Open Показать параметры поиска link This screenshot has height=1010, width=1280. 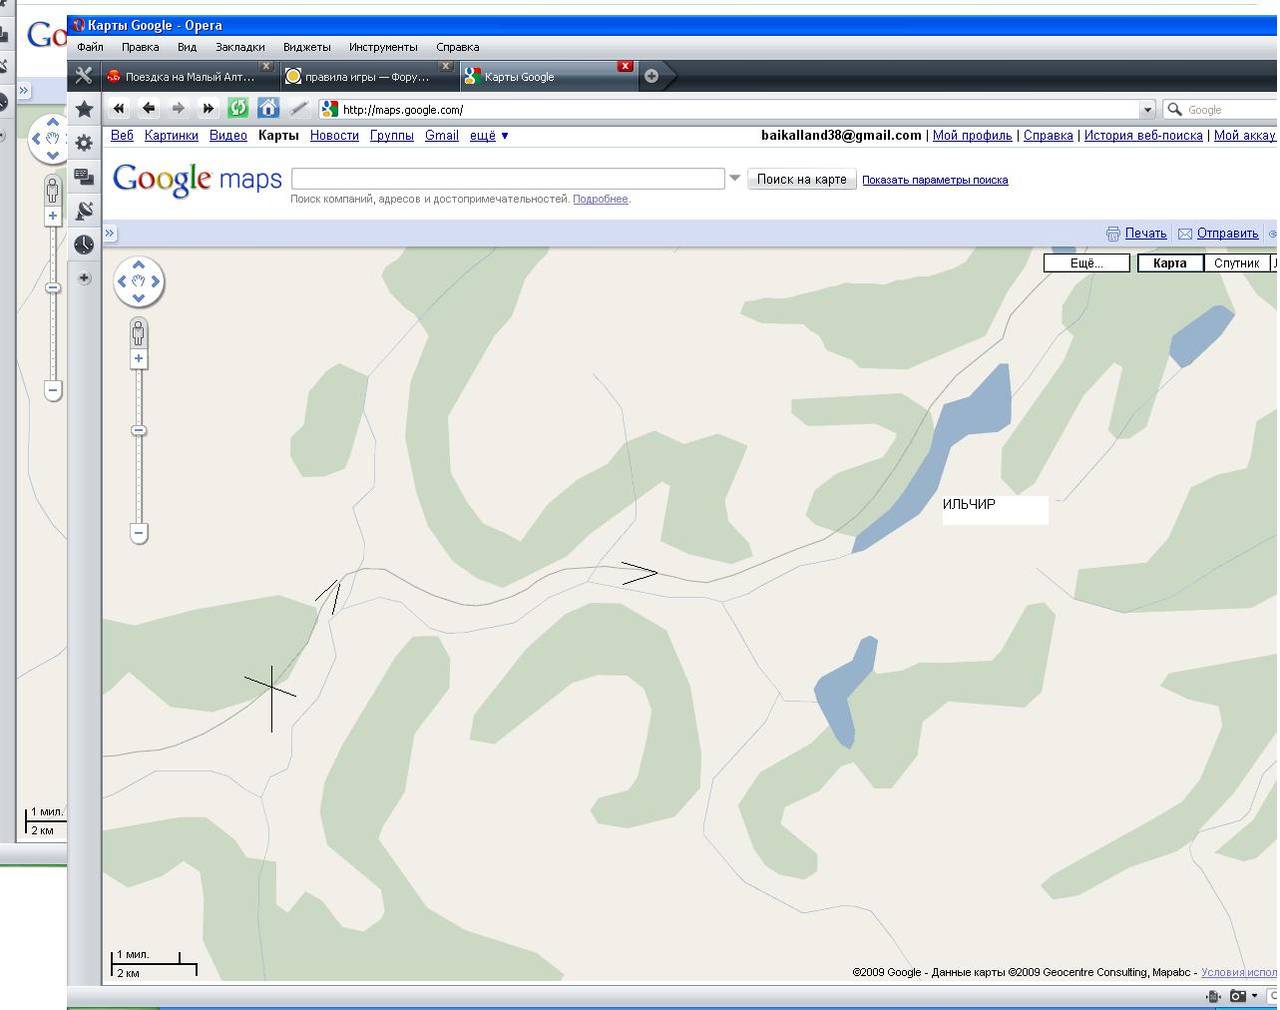(x=935, y=180)
